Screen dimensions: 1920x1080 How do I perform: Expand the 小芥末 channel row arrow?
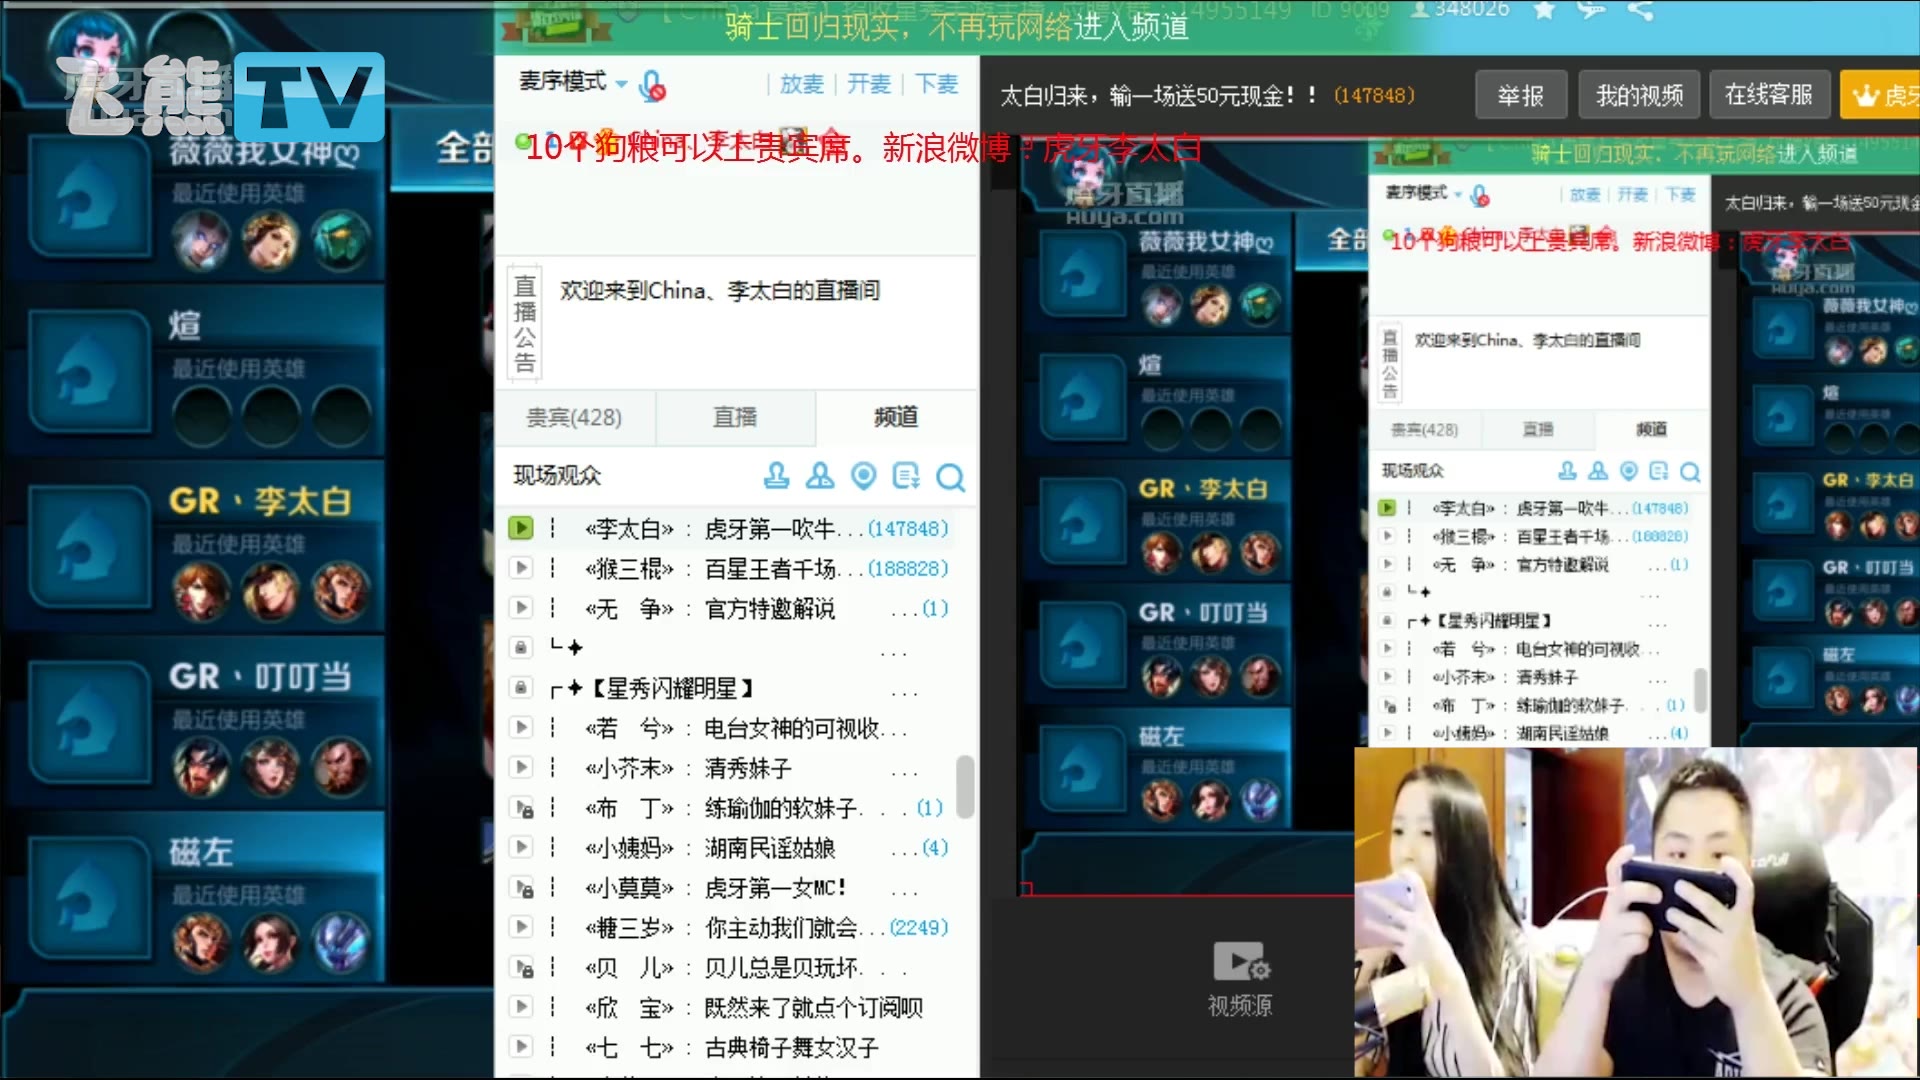click(x=520, y=767)
